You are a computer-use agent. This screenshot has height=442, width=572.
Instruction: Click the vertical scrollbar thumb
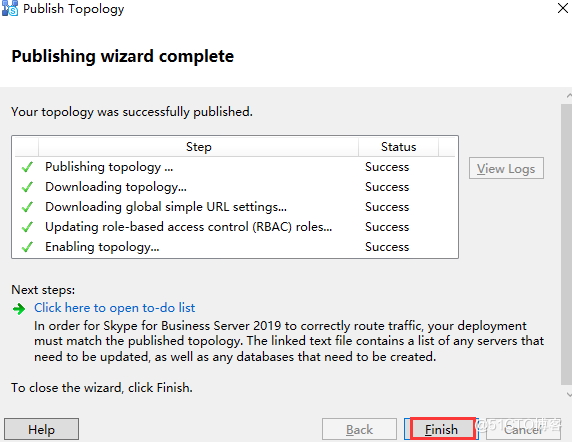coord(566,244)
